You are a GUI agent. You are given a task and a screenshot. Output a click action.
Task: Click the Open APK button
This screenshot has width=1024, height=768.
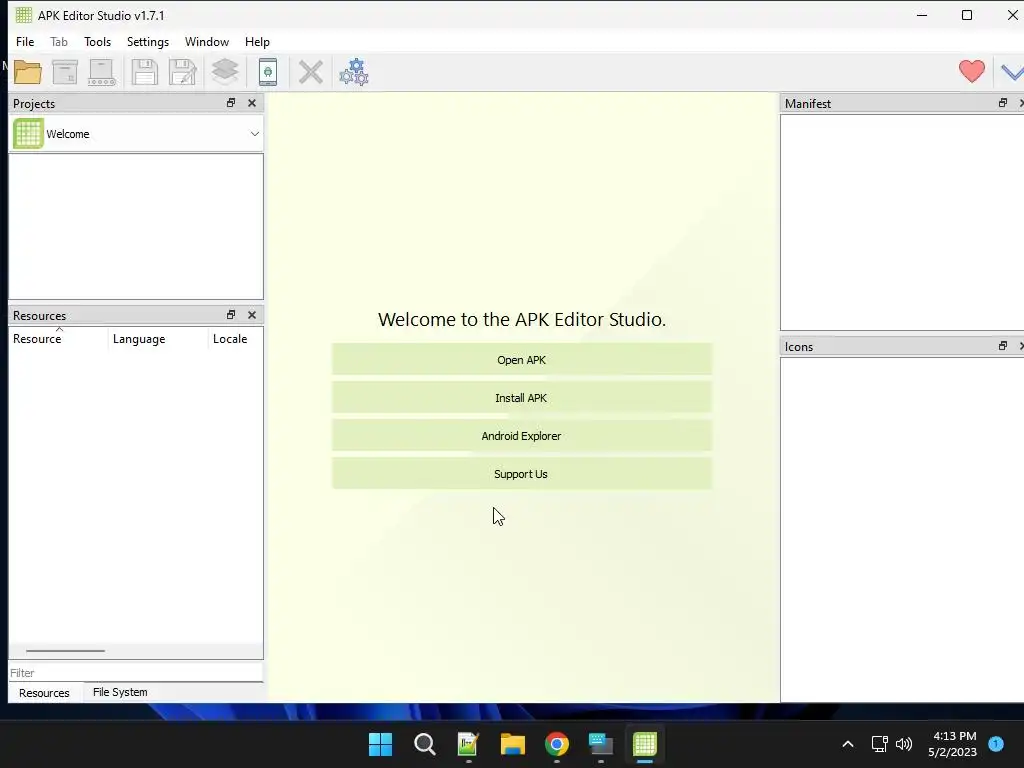tap(522, 360)
